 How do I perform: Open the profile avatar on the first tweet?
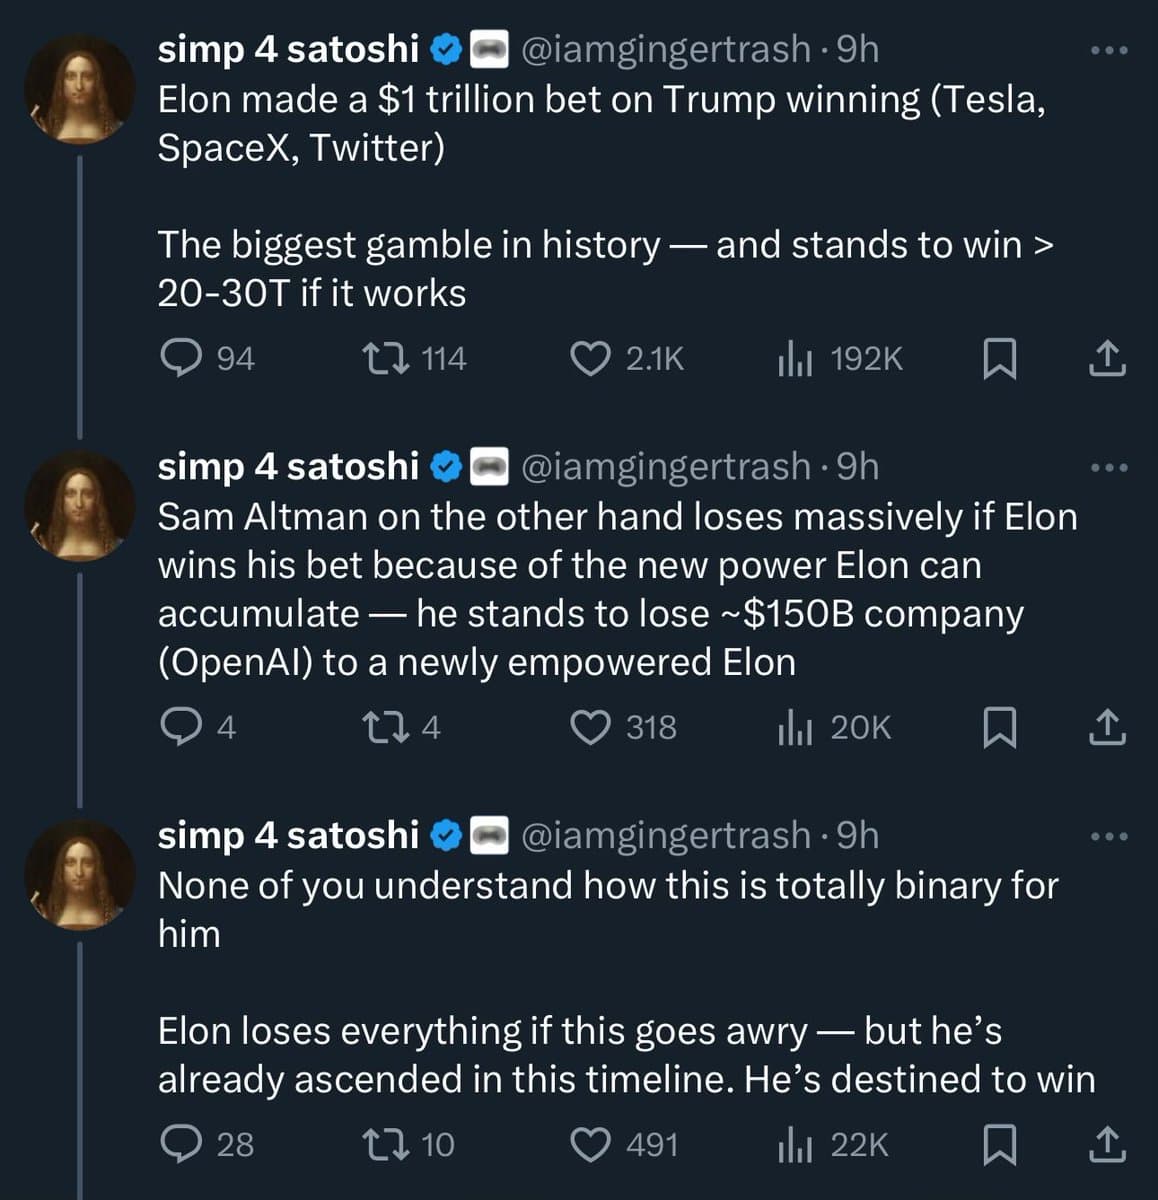(80, 88)
